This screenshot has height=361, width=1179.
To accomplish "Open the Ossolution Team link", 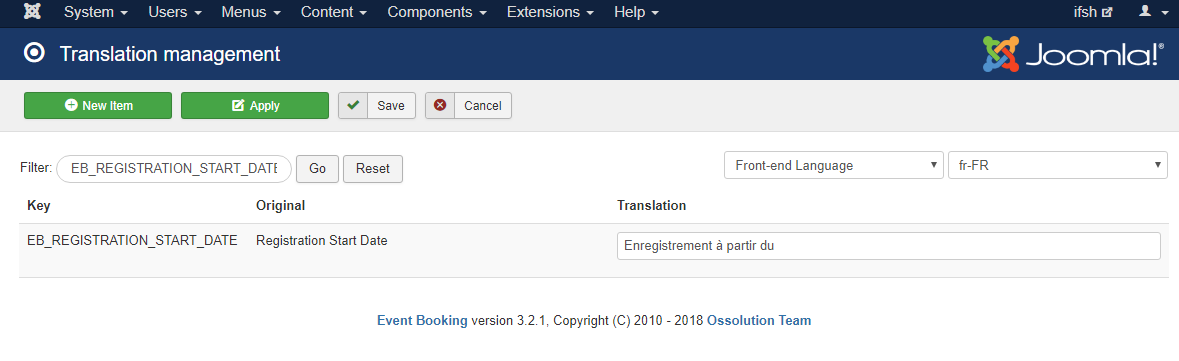I will pyautogui.click(x=759, y=320).
